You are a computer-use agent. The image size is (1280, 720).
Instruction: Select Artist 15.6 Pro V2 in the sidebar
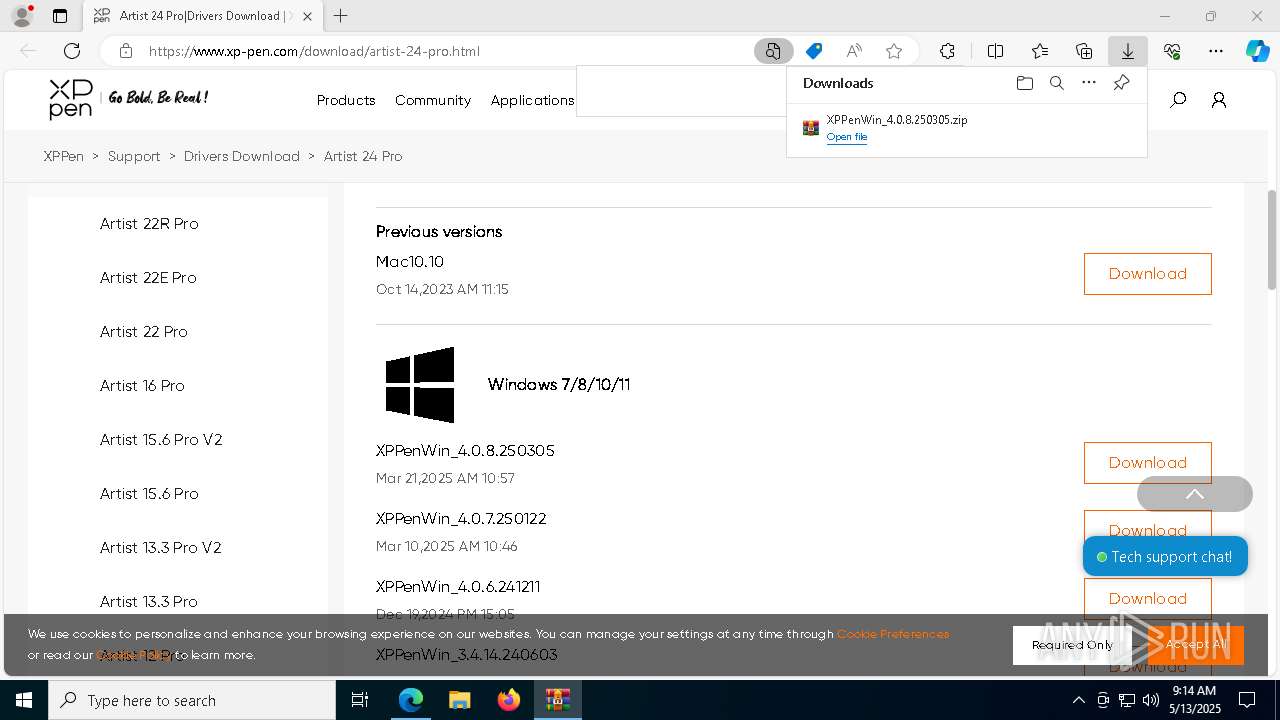161,440
